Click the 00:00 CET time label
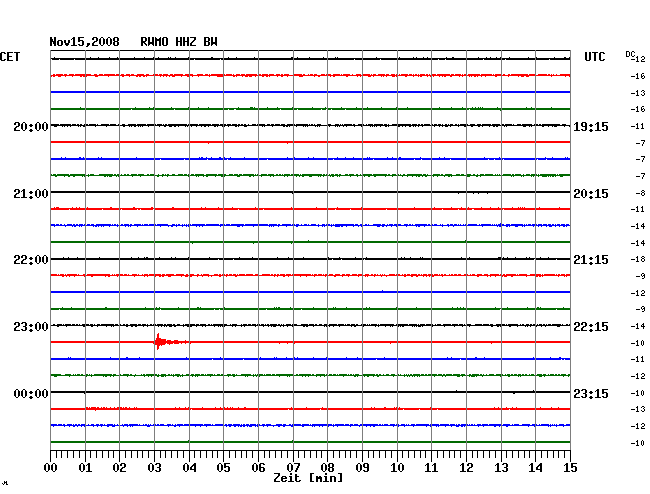The height and width of the screenshot is (494, 650). point(31,393)
